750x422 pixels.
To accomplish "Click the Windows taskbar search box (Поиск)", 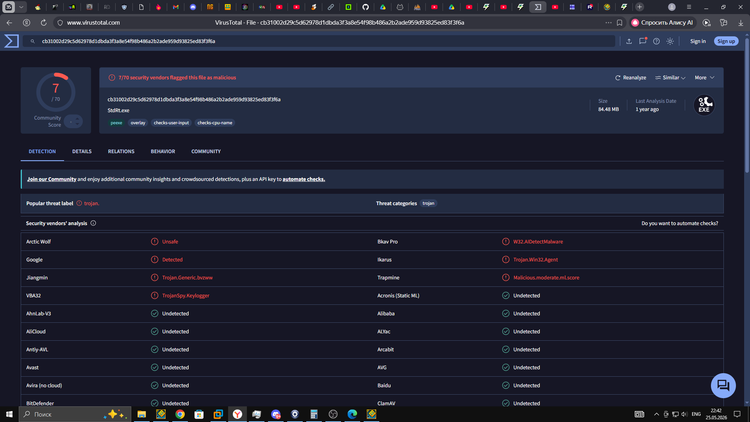I will point(75,414).
